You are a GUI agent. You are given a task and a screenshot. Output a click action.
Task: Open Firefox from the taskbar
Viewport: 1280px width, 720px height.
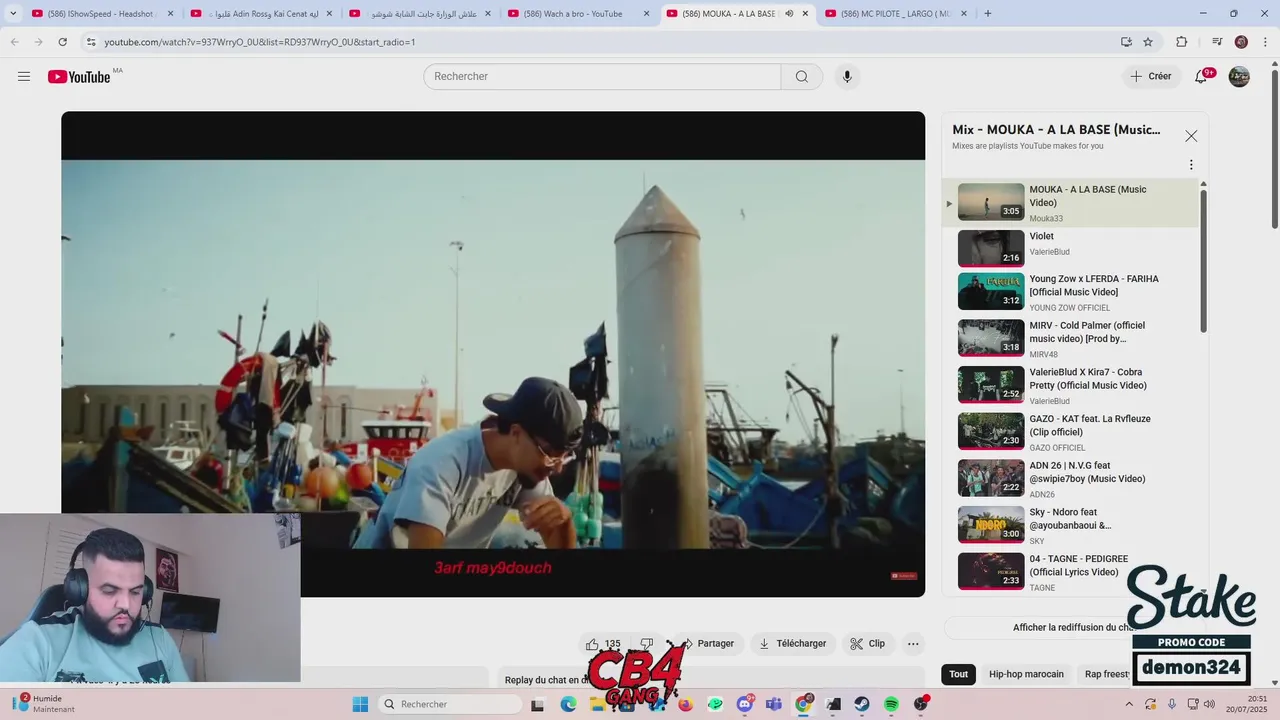pos(685,704)
